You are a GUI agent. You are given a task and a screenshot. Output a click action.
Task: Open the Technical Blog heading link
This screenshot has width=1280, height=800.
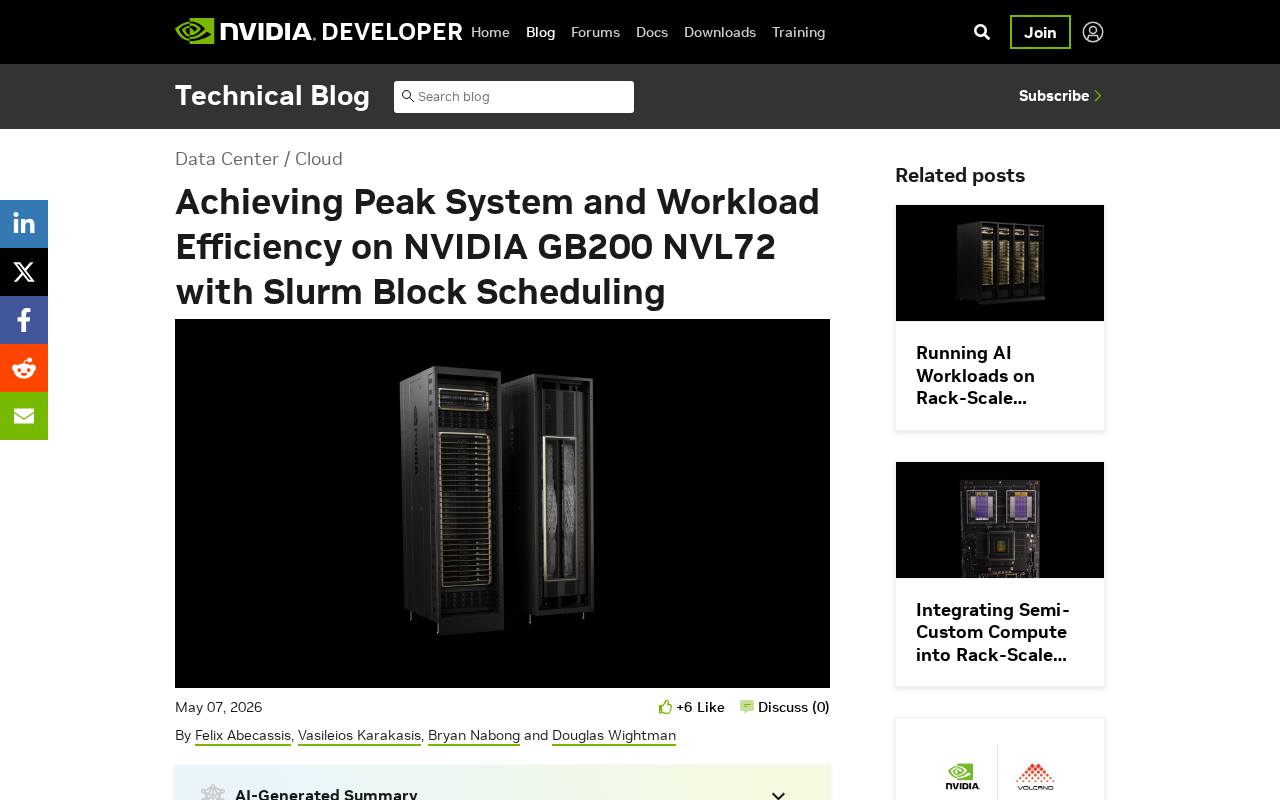point(272,96)
